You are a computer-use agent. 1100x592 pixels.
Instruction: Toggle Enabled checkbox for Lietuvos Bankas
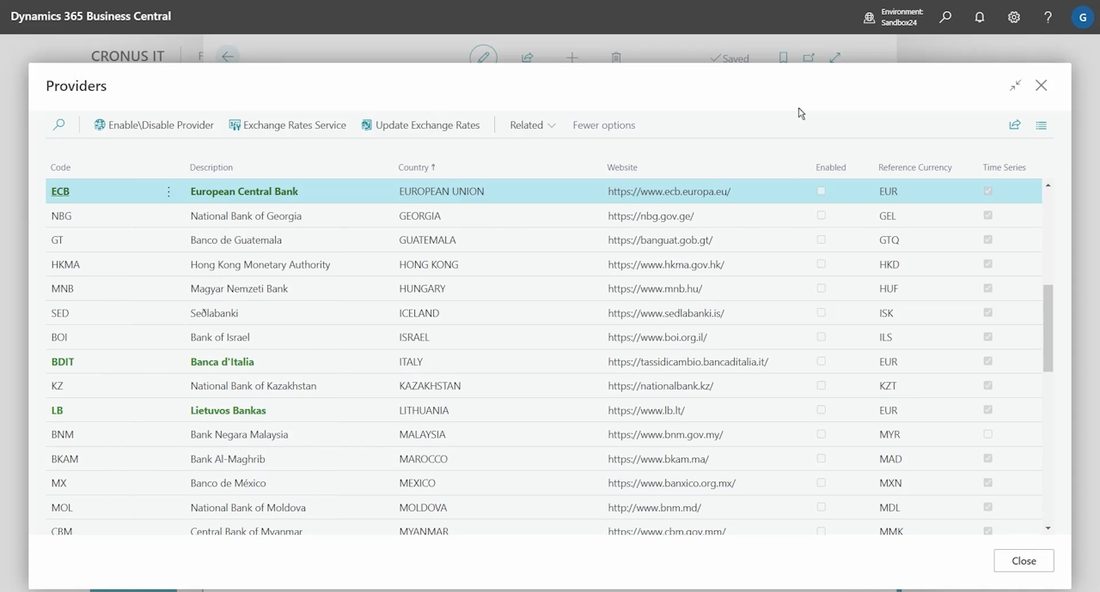tap(821, 410)
